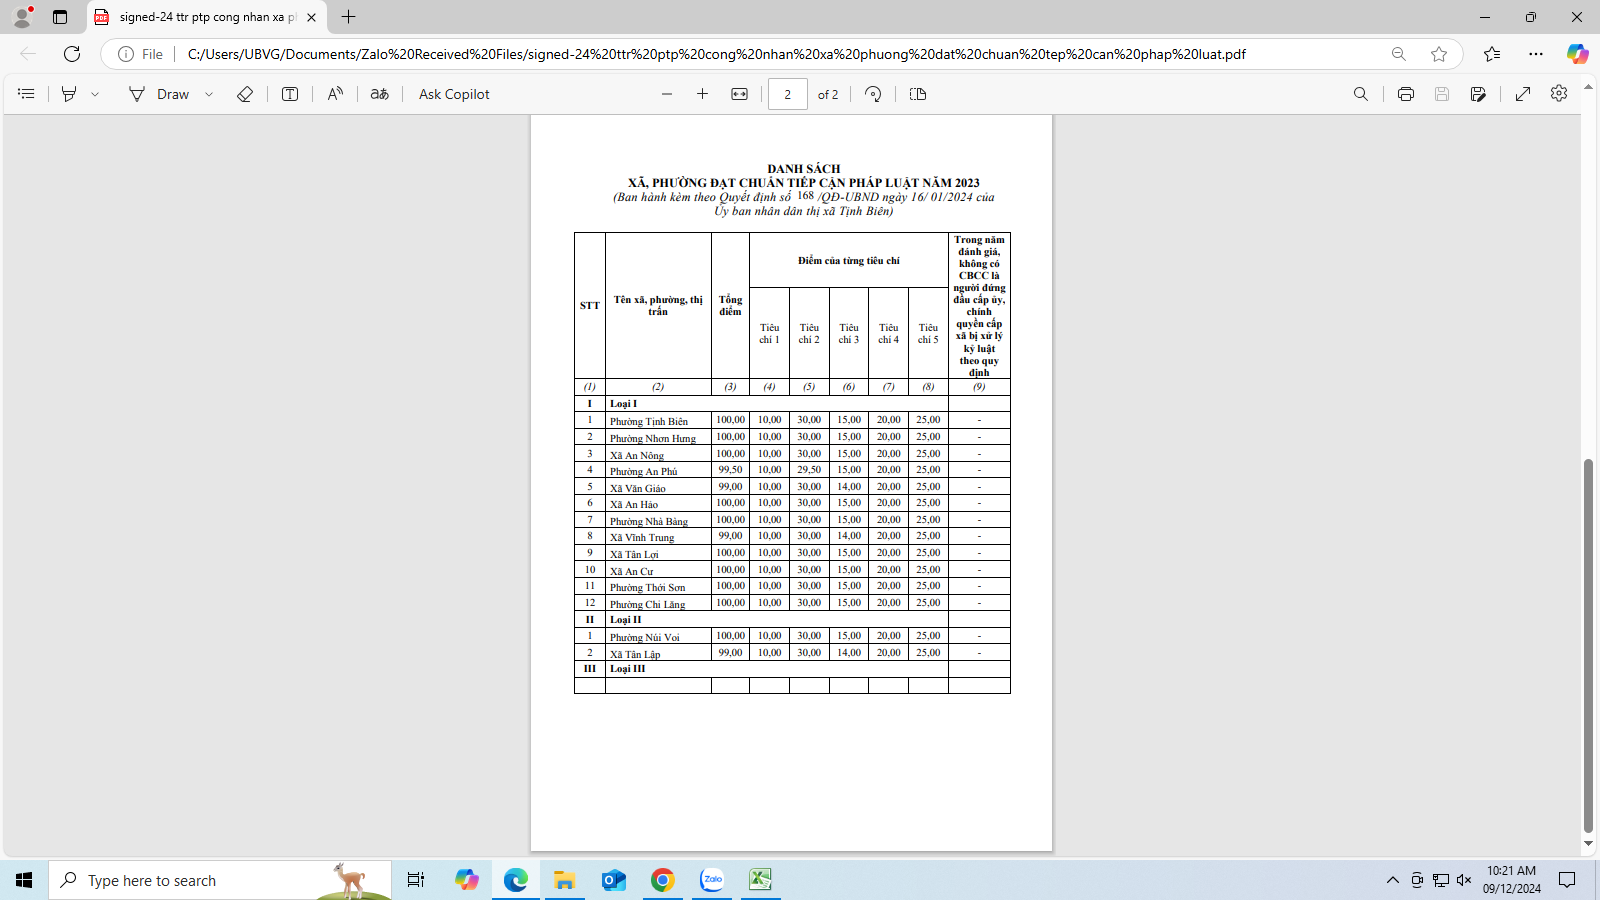1600x900 pixels.
Task: Open Microsoft Edge from taskbar
Action: [x=516, y=880]
